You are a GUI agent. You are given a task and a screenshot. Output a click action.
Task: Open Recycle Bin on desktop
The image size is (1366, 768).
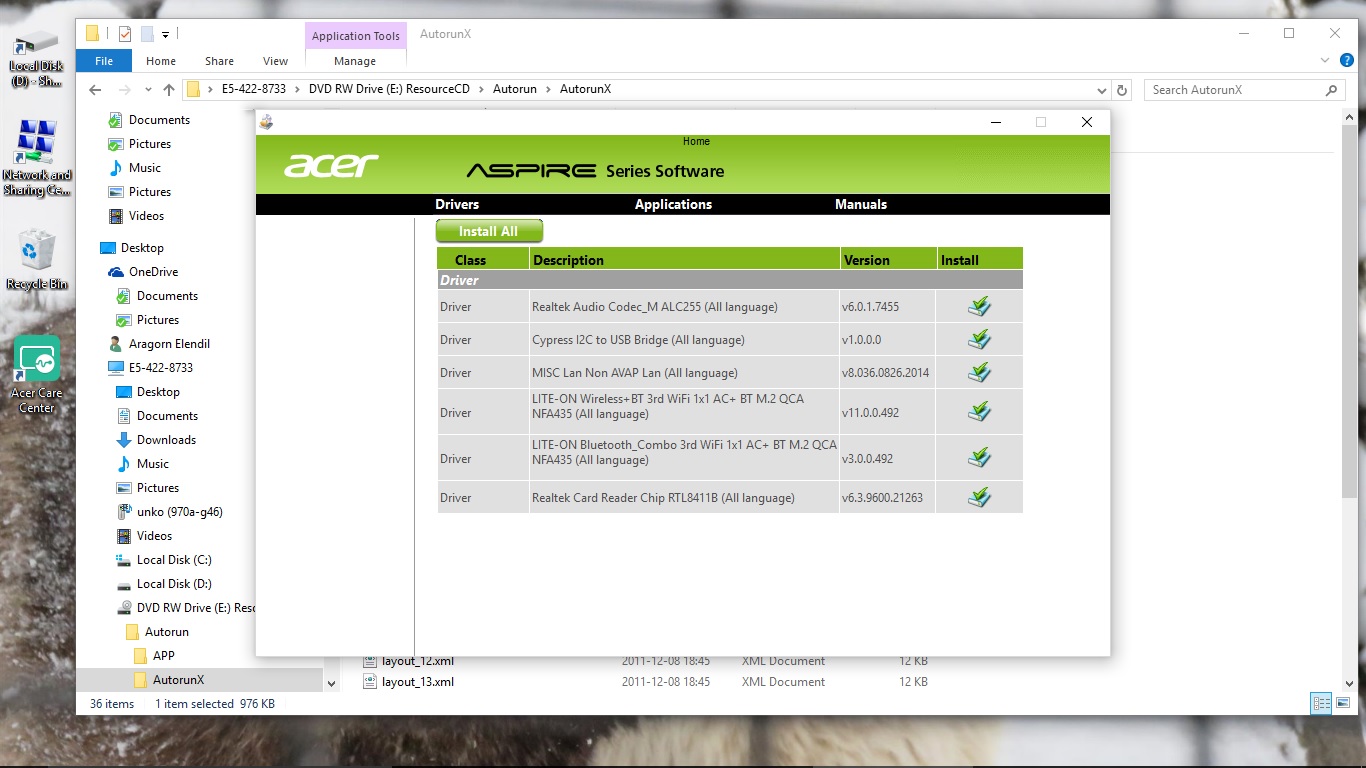point(37,260)
